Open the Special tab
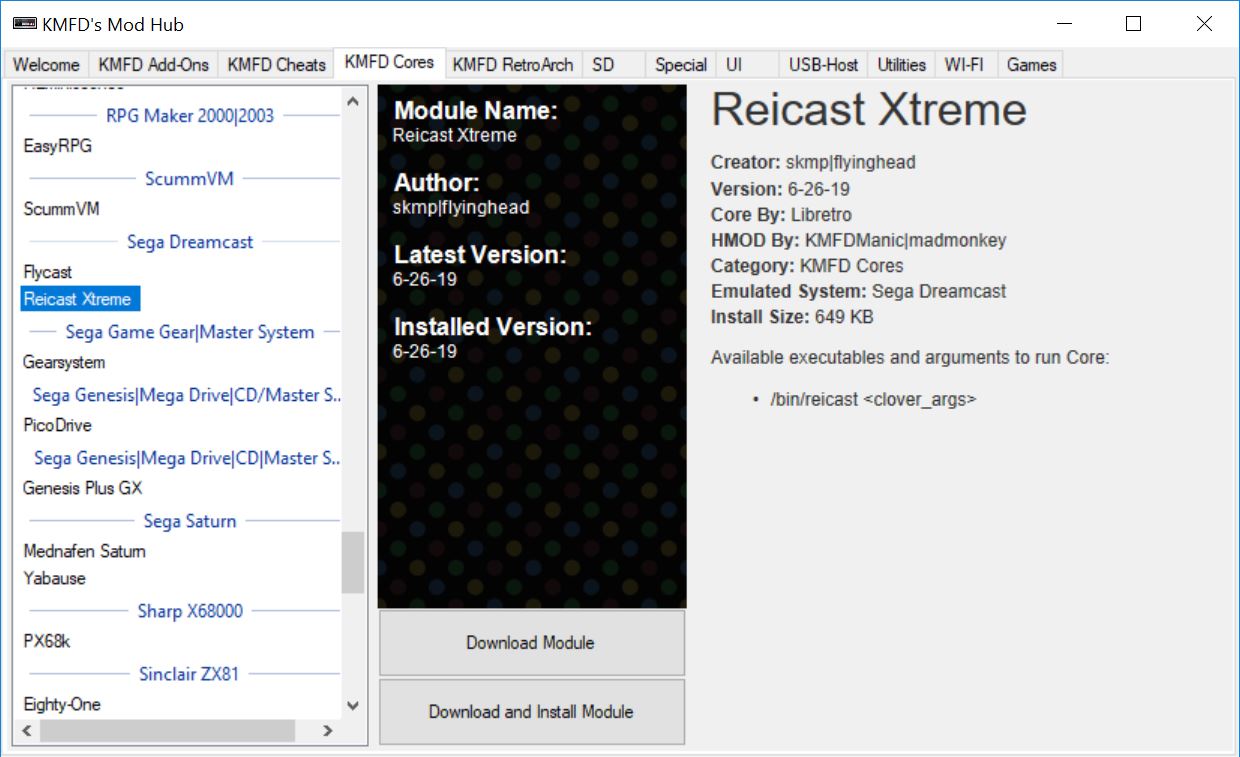This screenshot has width=1240, height=757. click(x=681, y=64)
